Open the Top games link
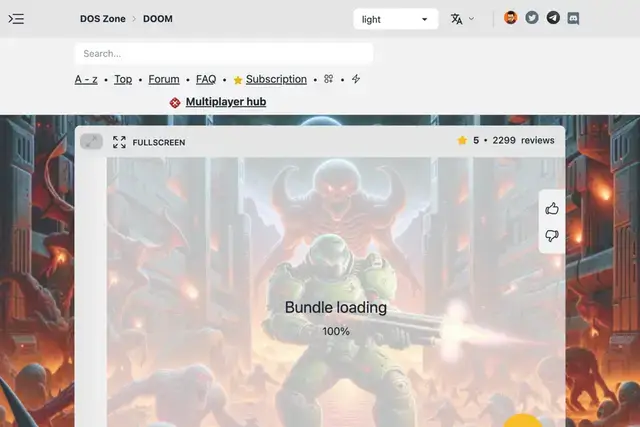640x427 pixels. (x=123, y=79)
